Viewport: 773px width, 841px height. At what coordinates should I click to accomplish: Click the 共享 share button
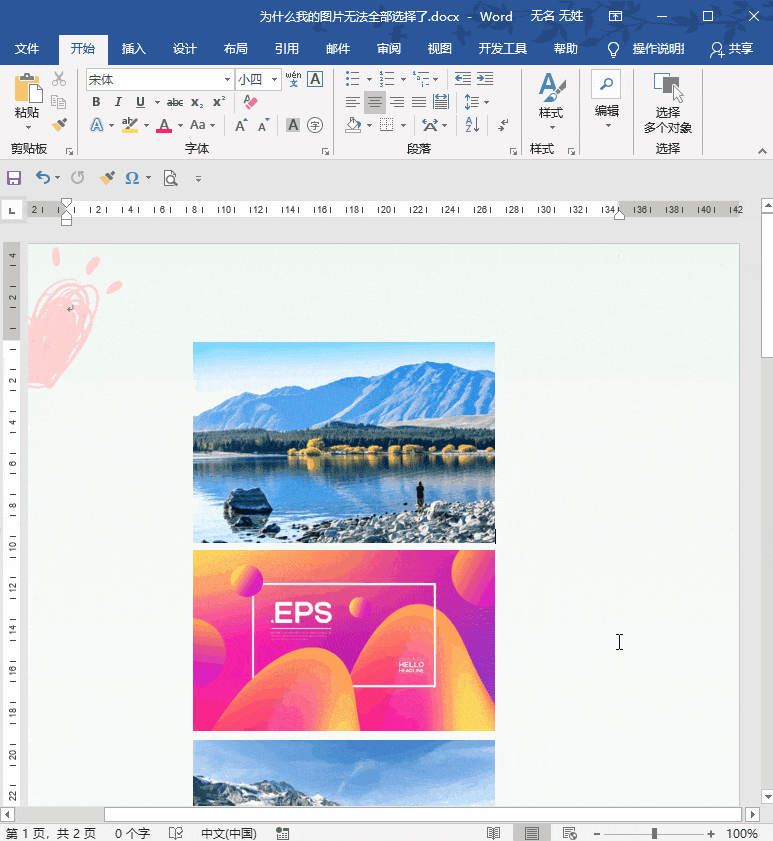731,49
